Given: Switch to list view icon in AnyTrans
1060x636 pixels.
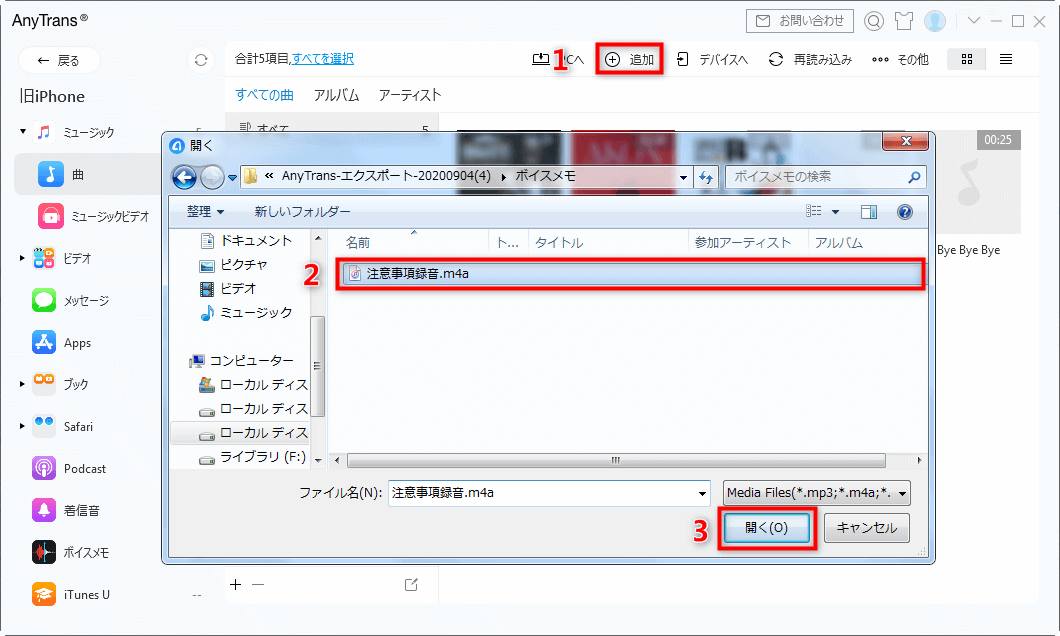Looking at the screenshot, I should click(1006, 59).
